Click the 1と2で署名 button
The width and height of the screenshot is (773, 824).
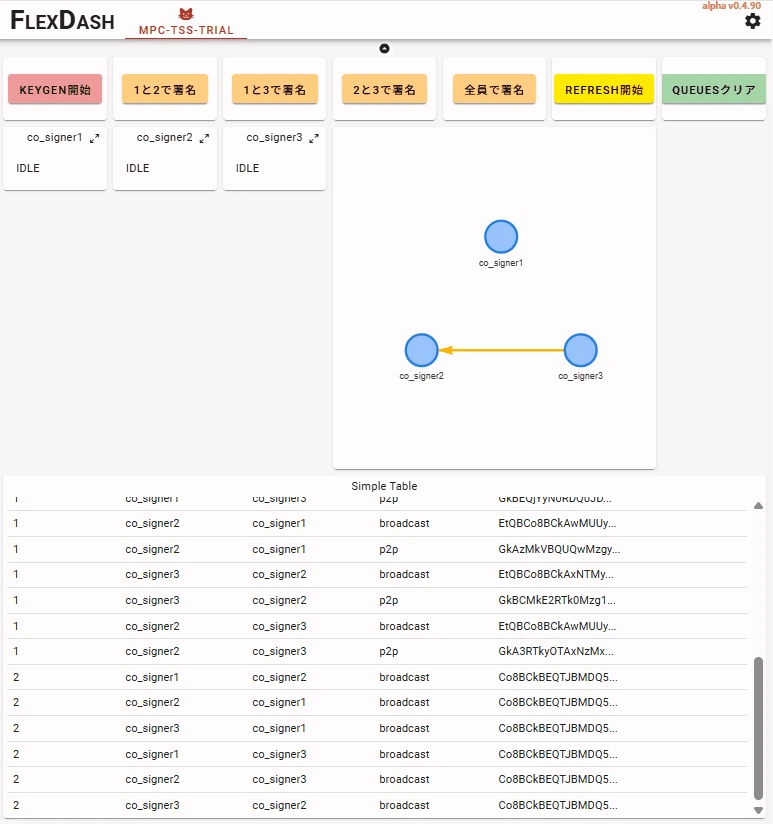pyautogui.click(x=165, y=89)
